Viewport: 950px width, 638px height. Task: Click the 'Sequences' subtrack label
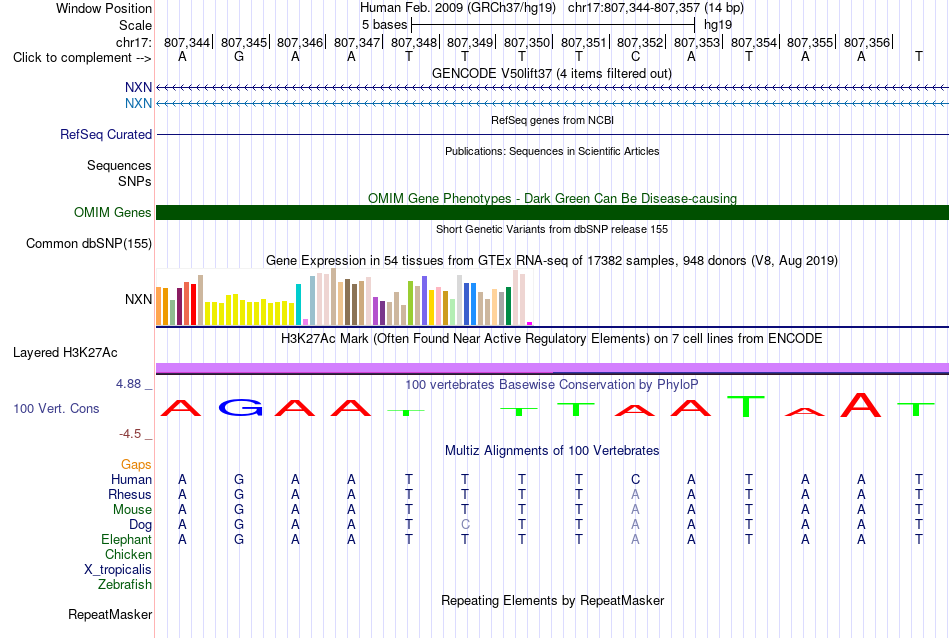click(119, 165)
